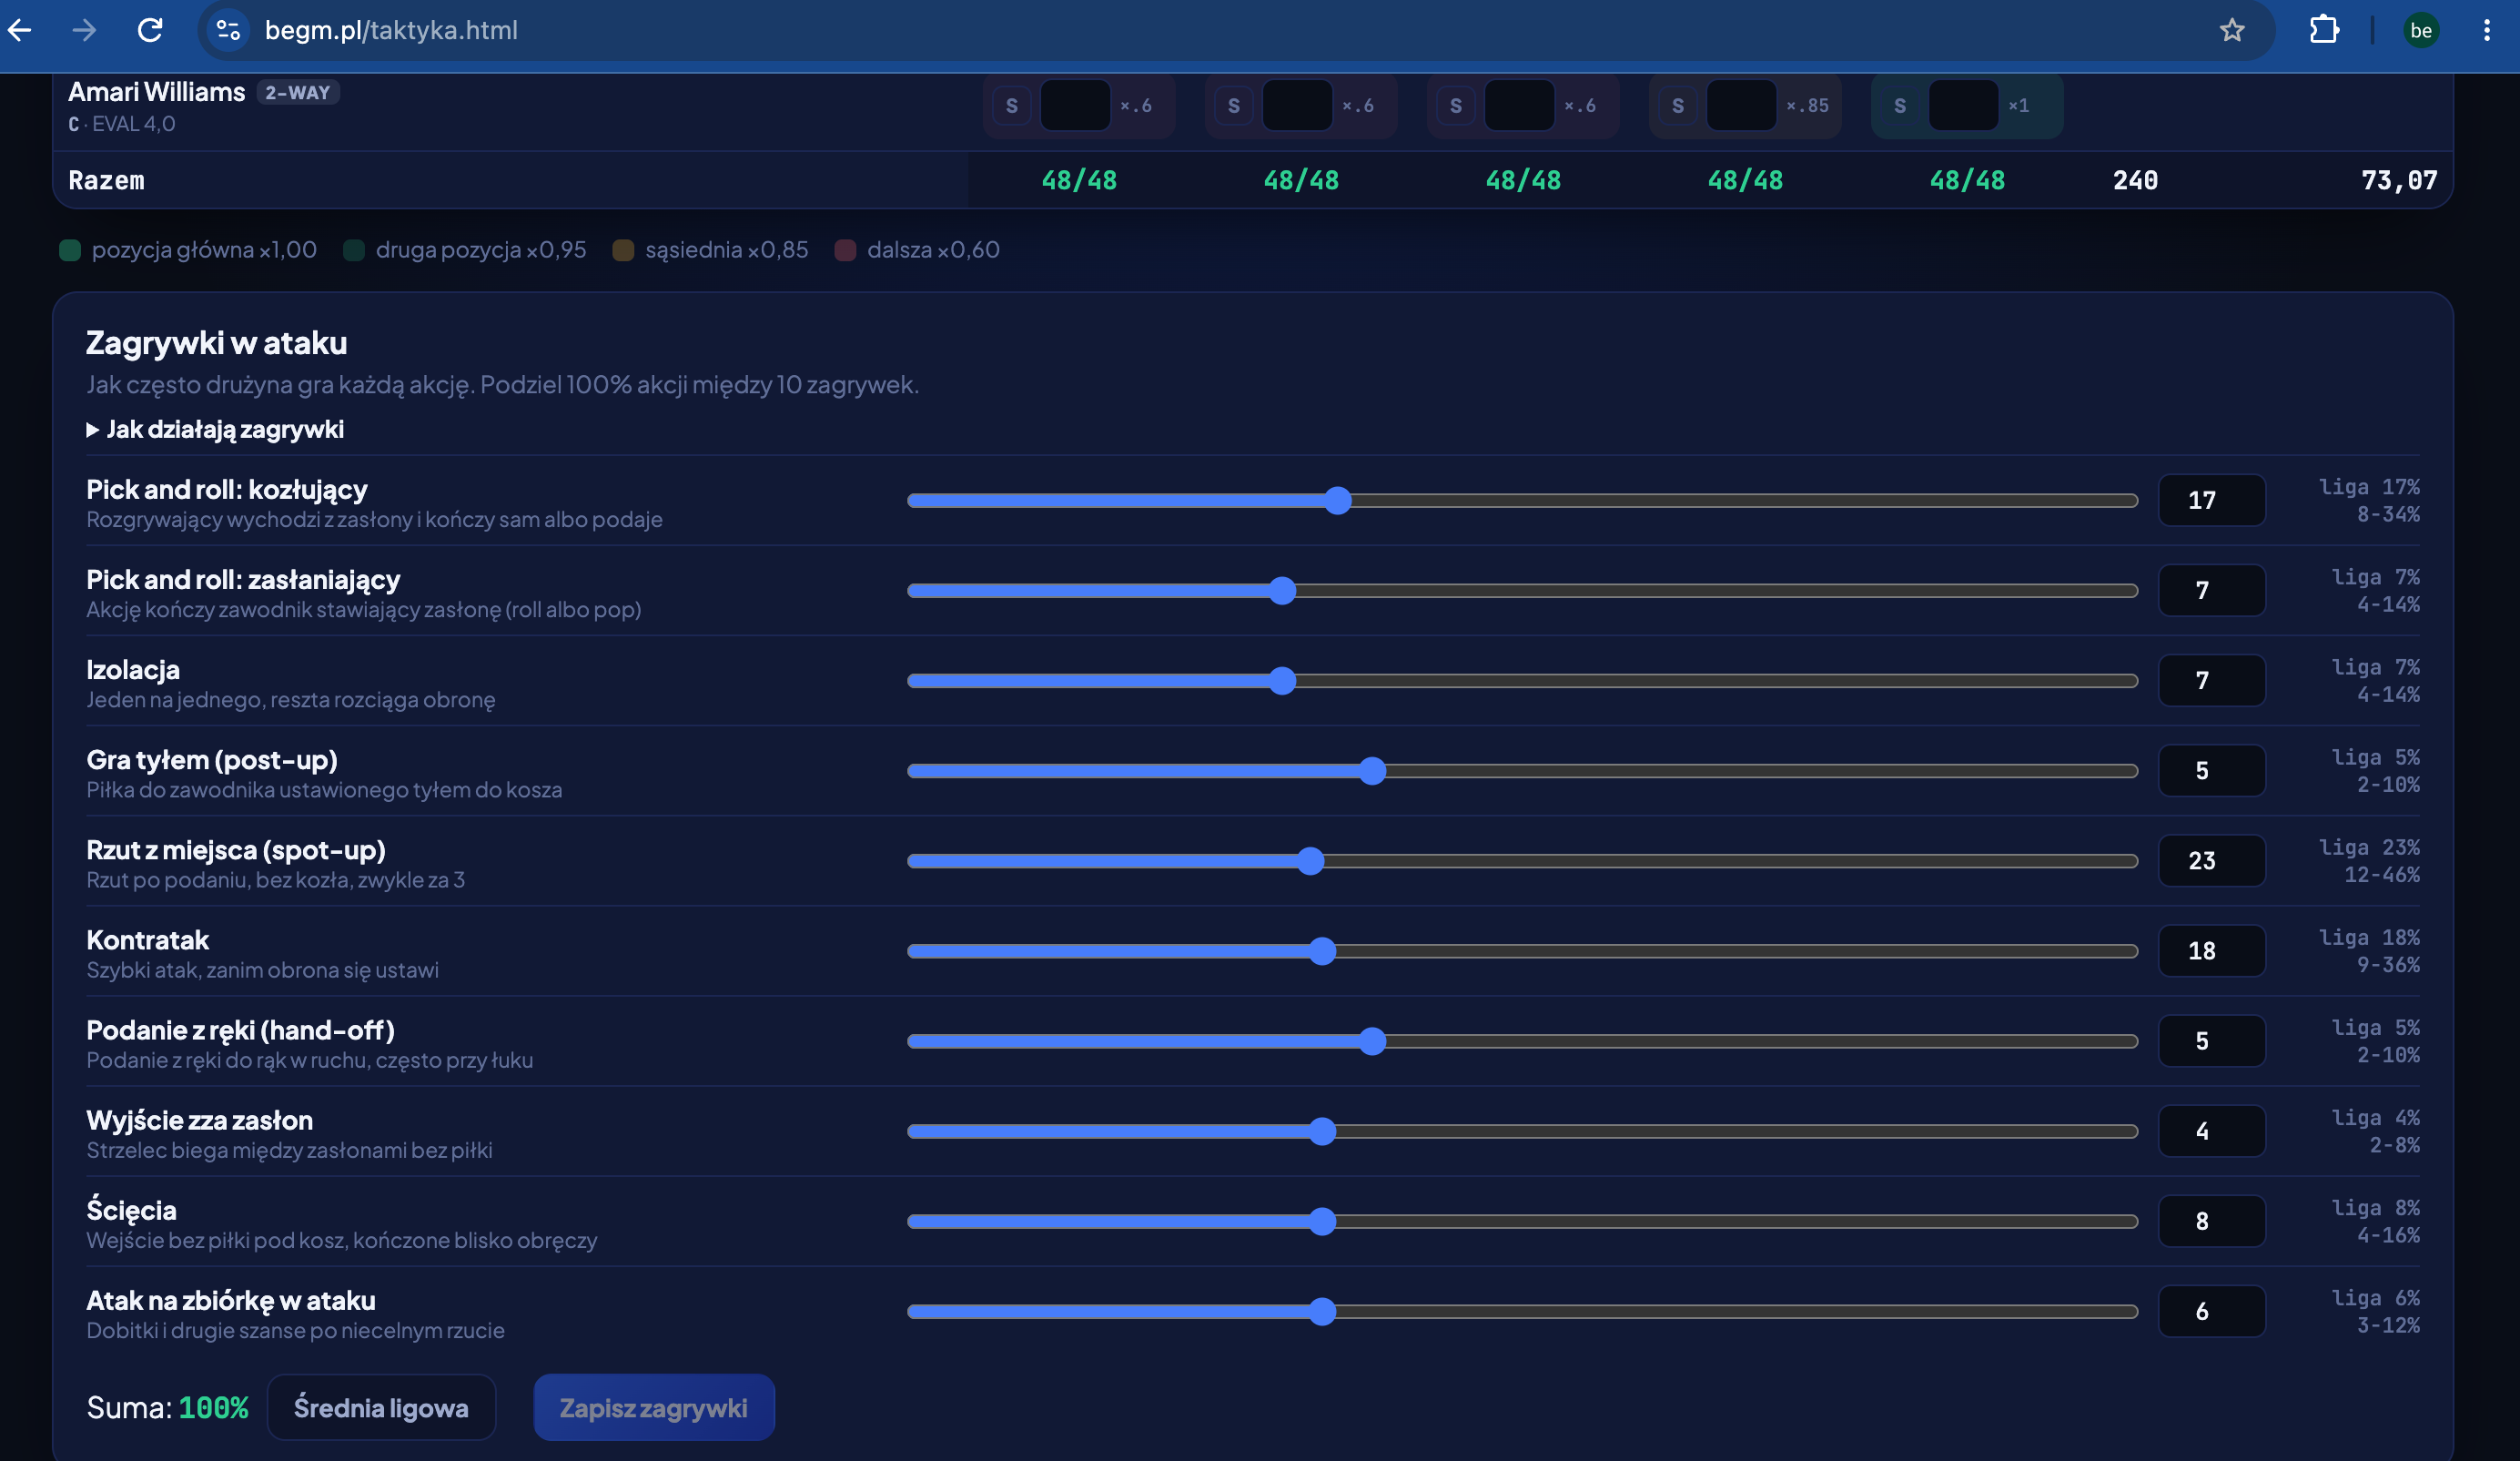Click the browser forward arrow
Screen dimensions: 2520x1461
point(85,30)
